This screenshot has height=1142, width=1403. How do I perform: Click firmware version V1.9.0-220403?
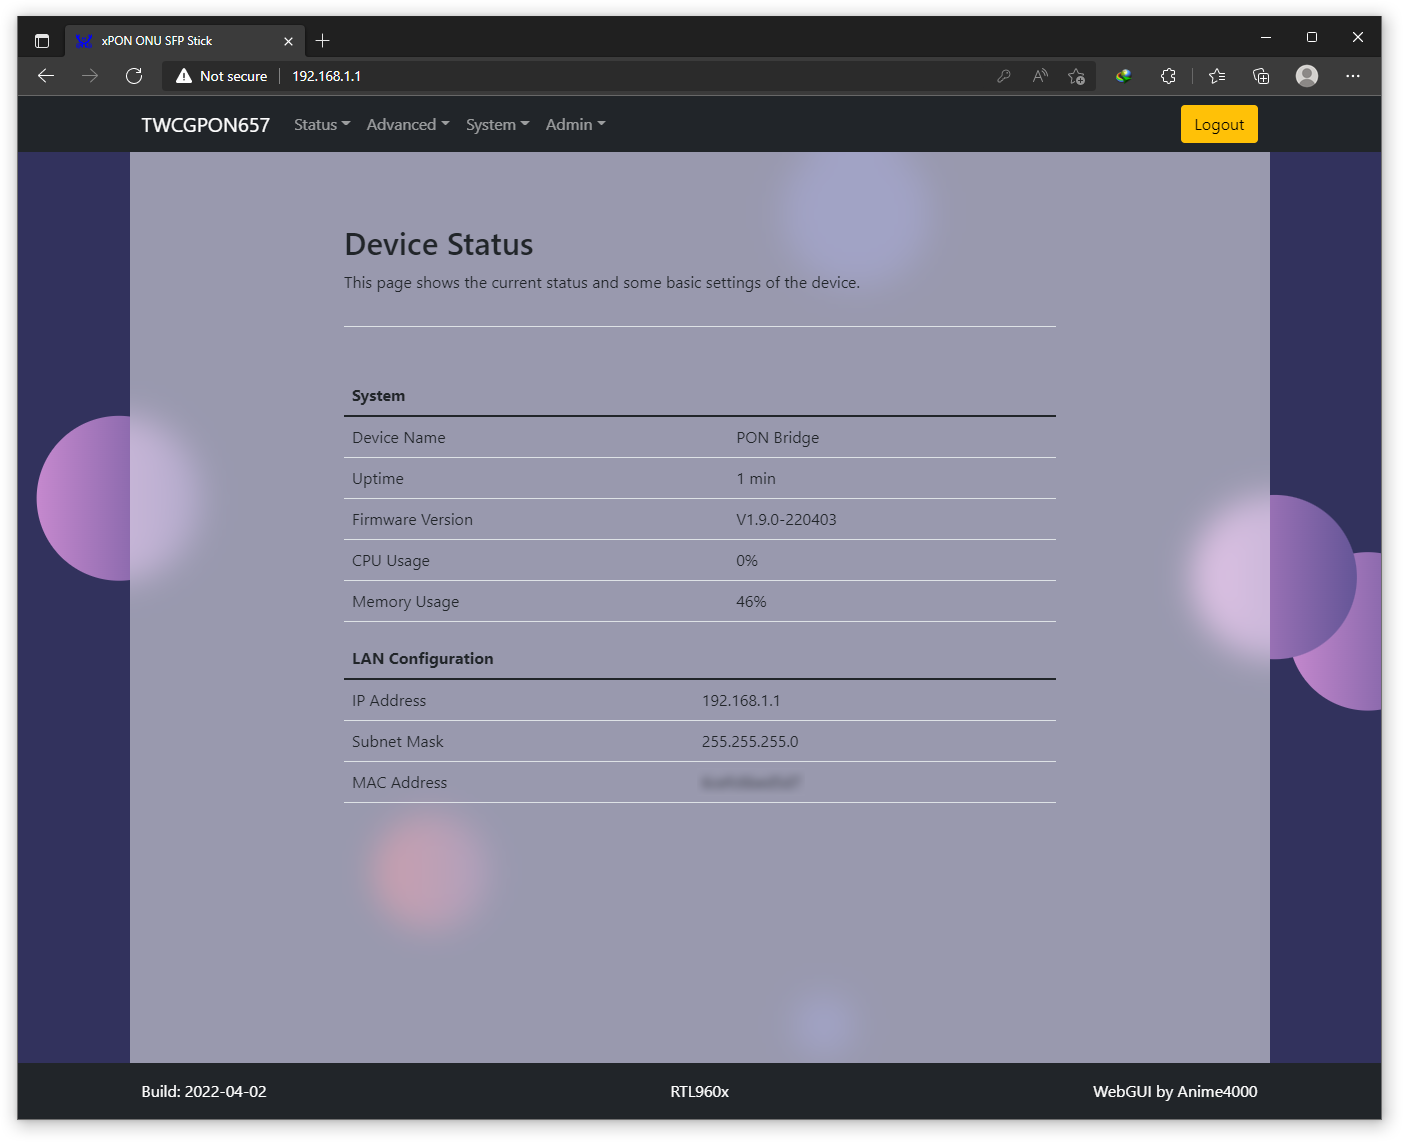[786, 520]
